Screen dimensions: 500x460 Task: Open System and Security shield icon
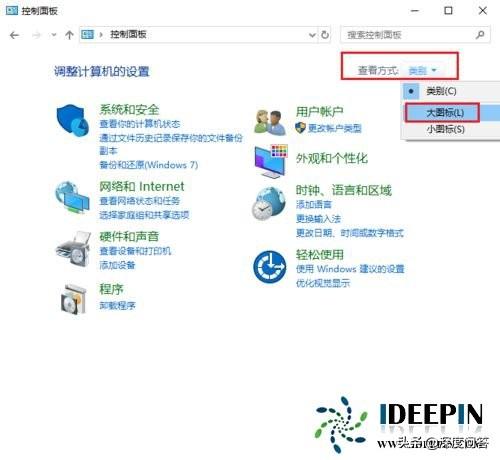[x=73, y=120]
